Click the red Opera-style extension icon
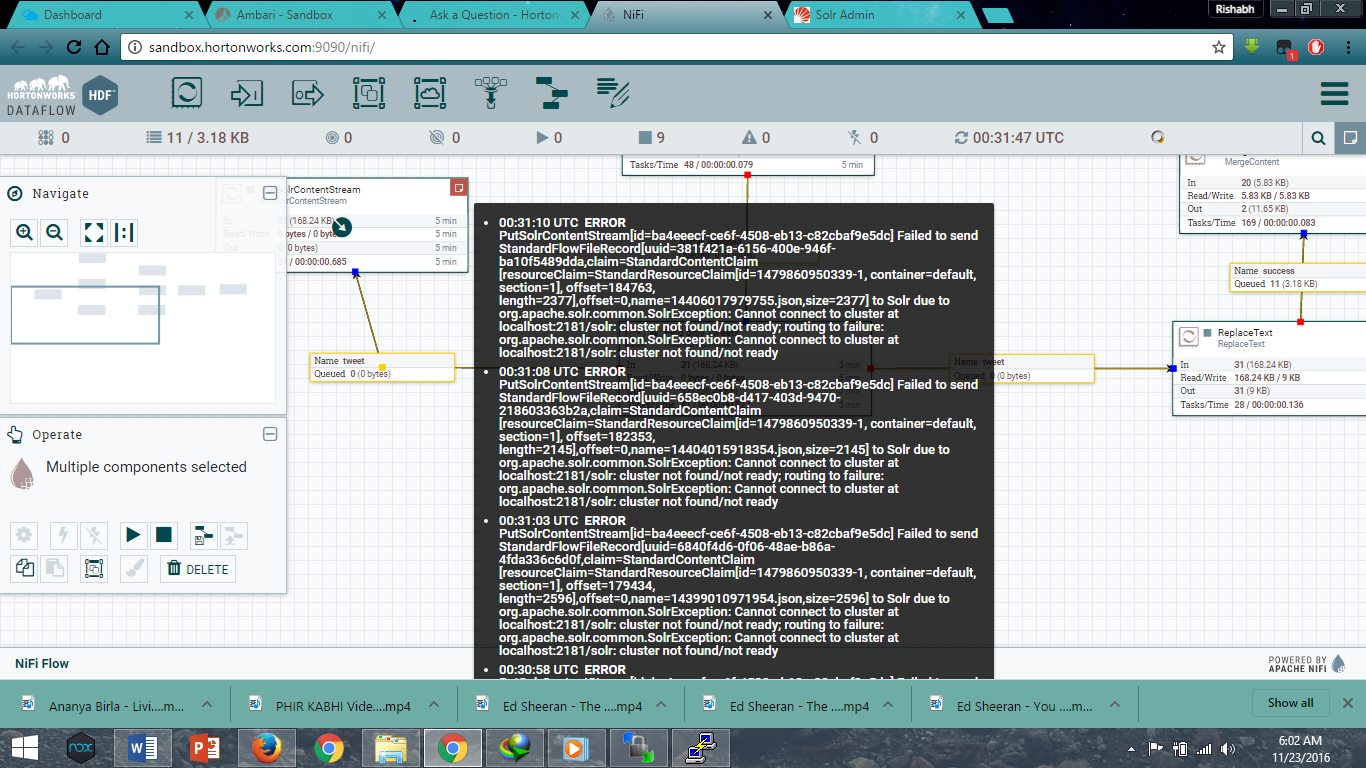1366x768 pixels. pyautogui.click(x=1316, y=47)
